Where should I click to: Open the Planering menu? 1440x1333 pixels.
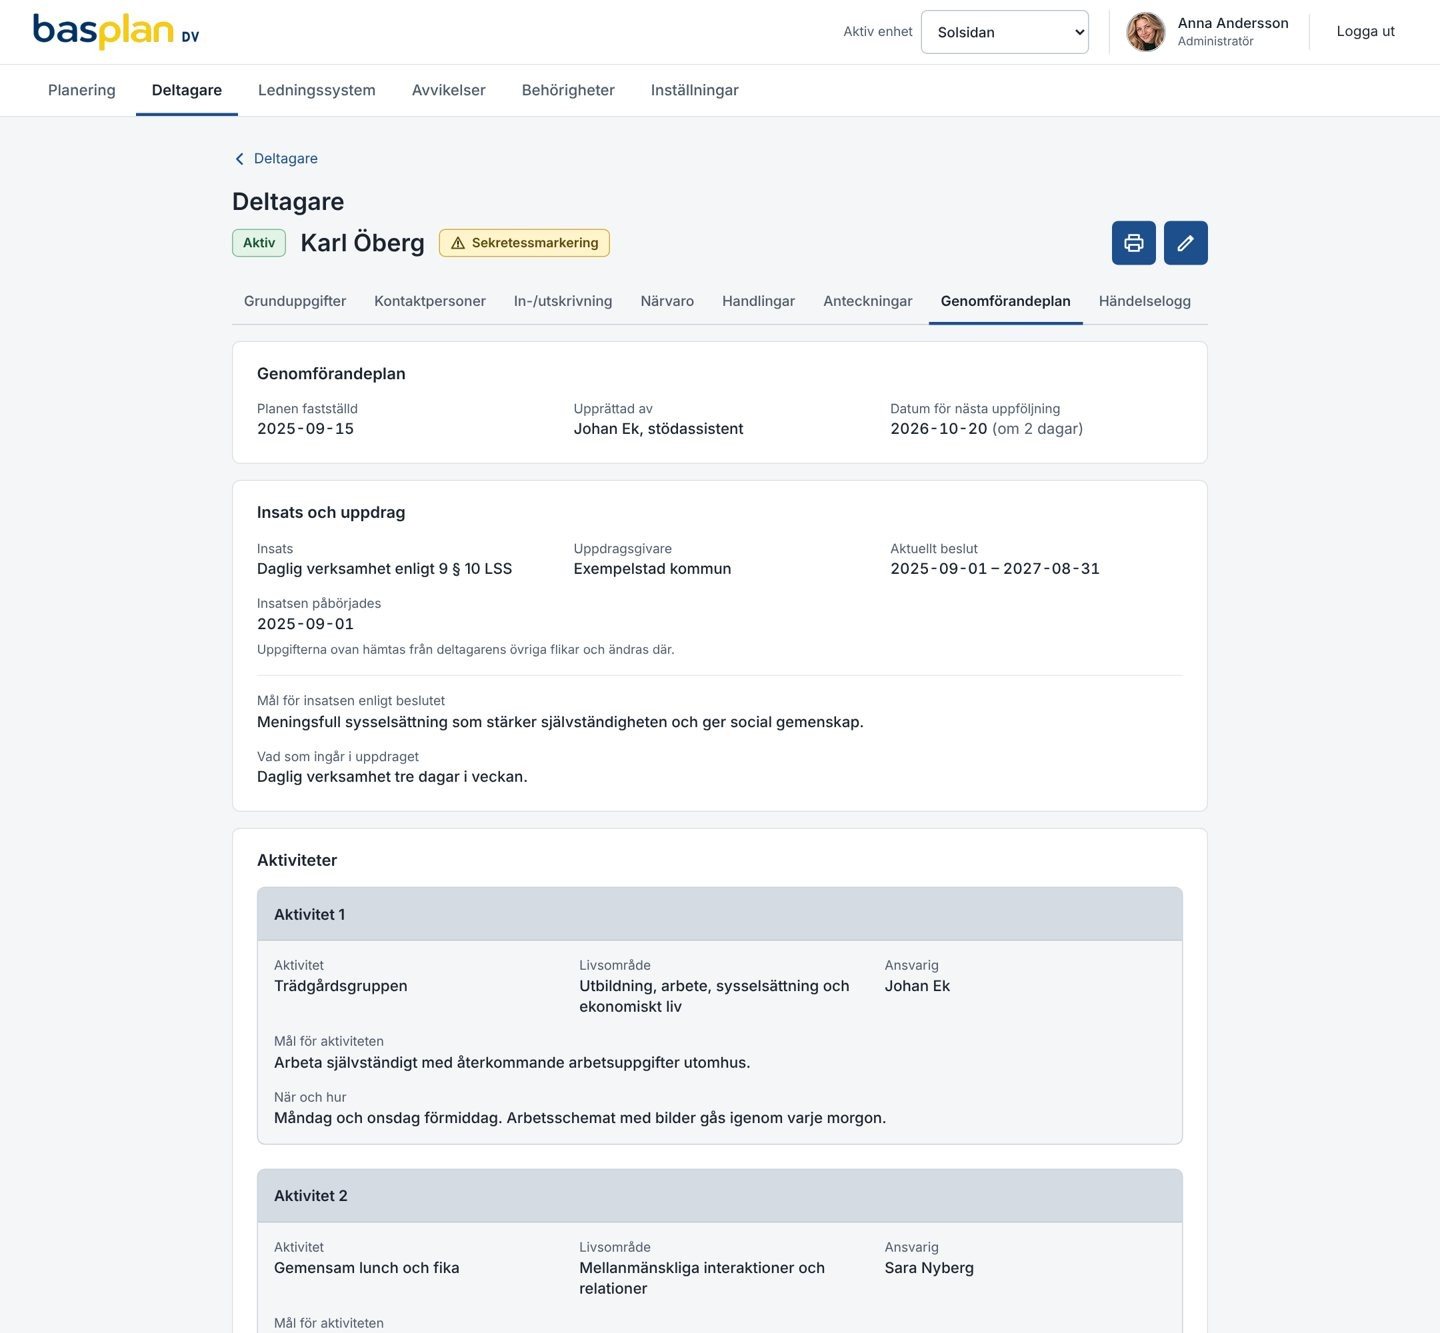pos(82,90)
